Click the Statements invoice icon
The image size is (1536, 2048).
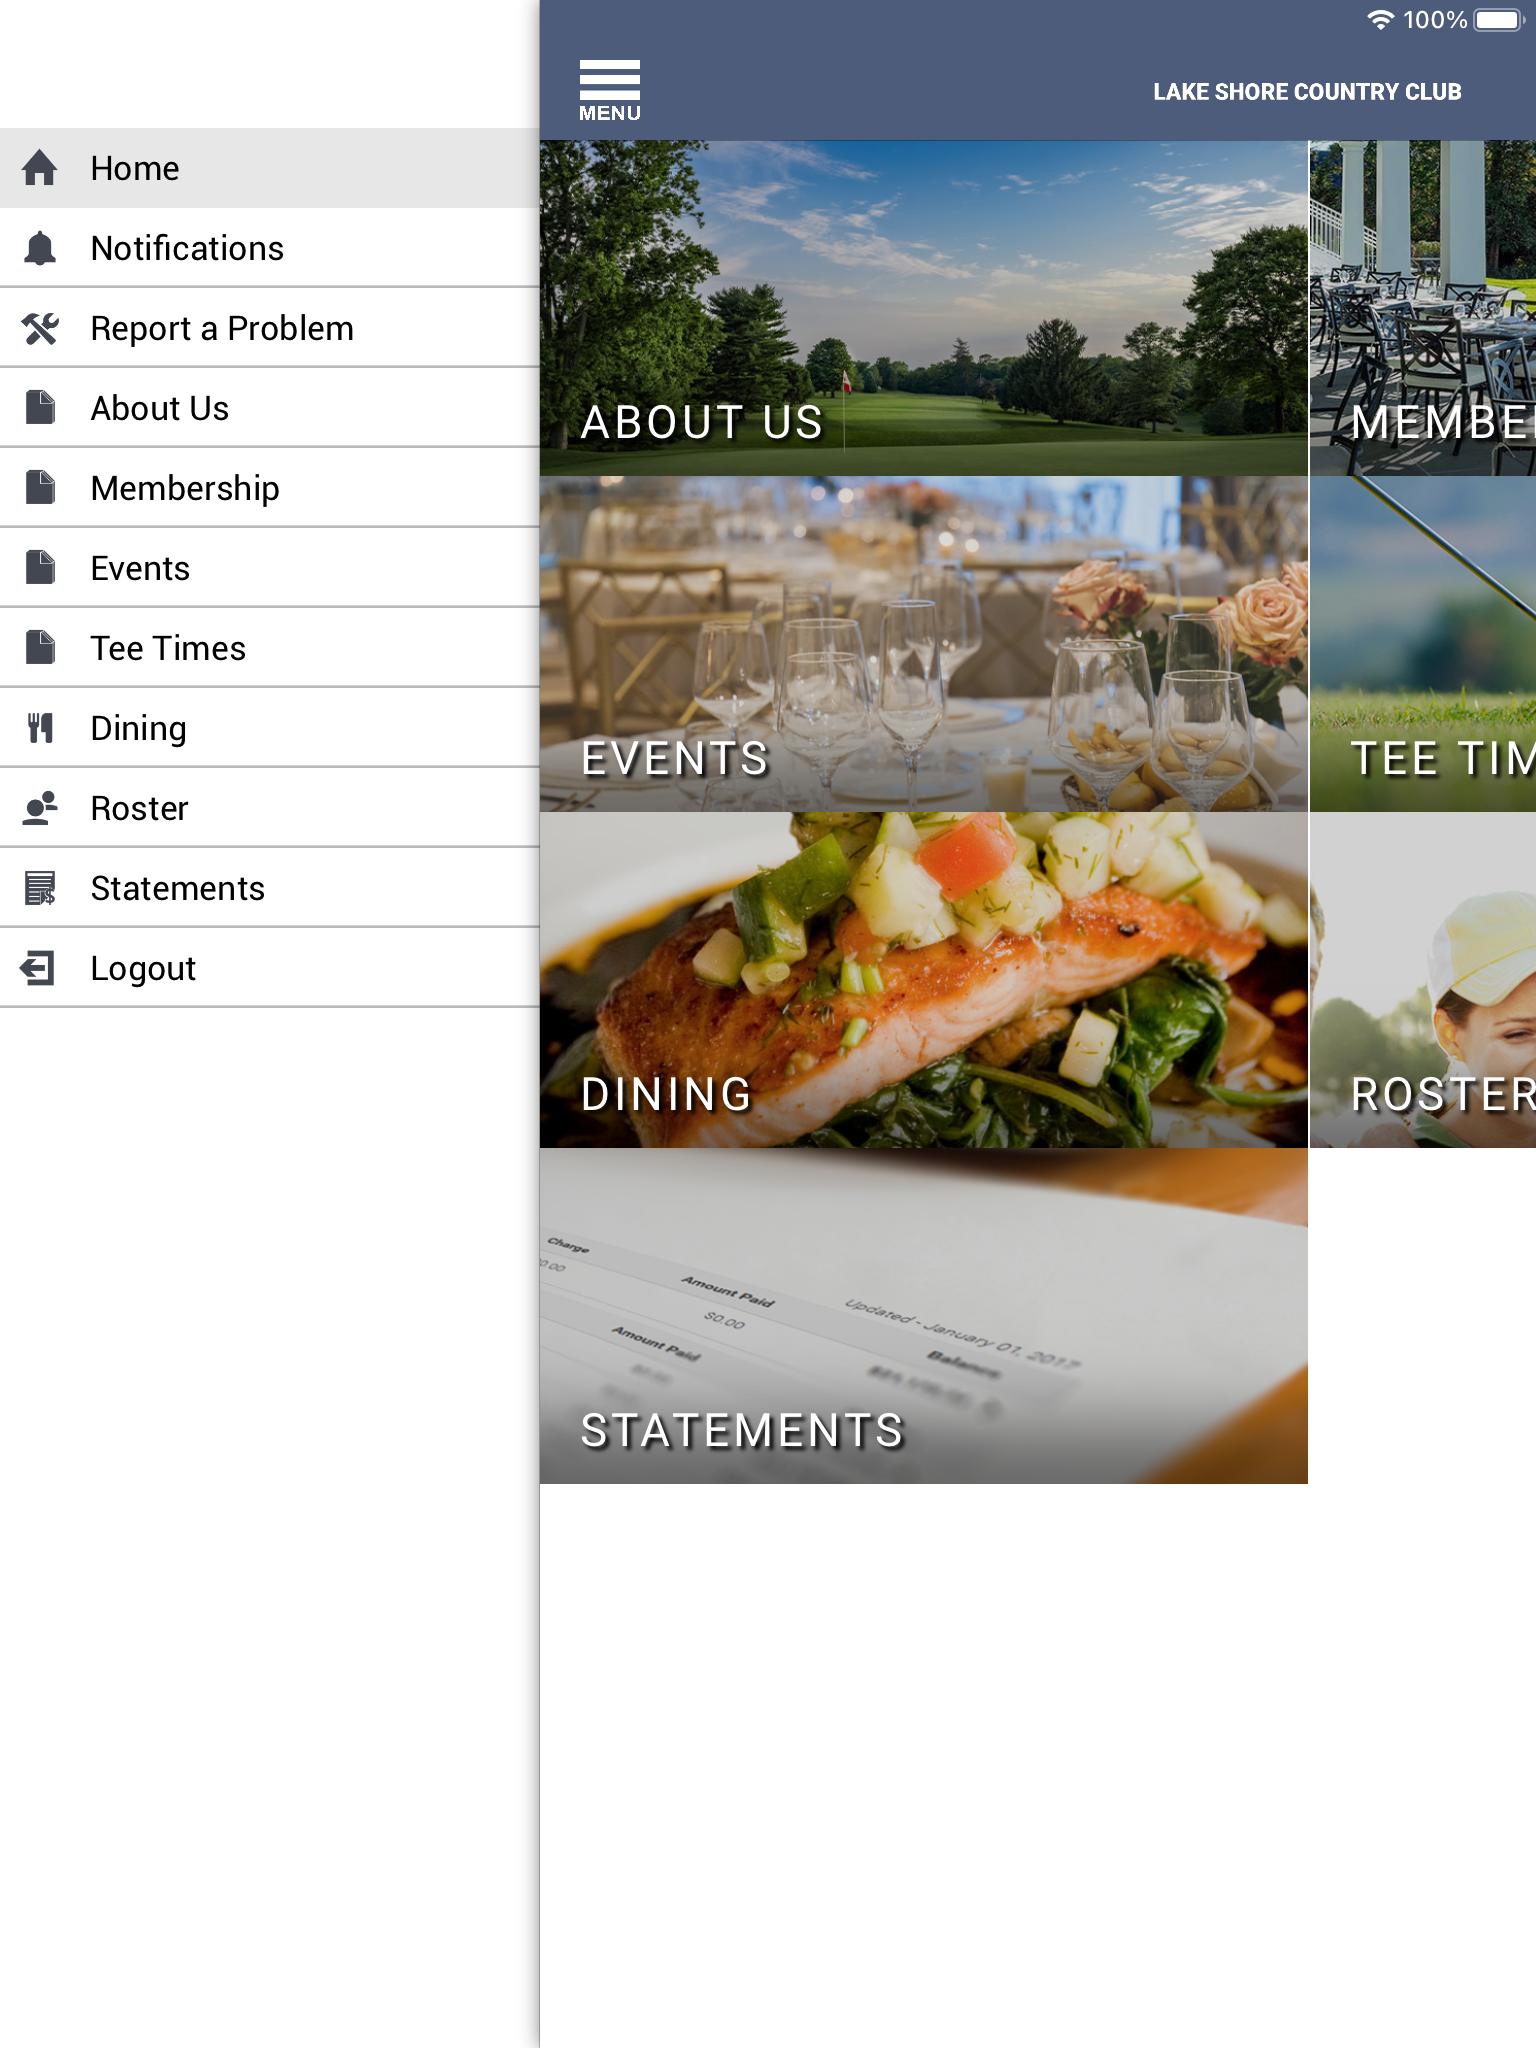40,888
